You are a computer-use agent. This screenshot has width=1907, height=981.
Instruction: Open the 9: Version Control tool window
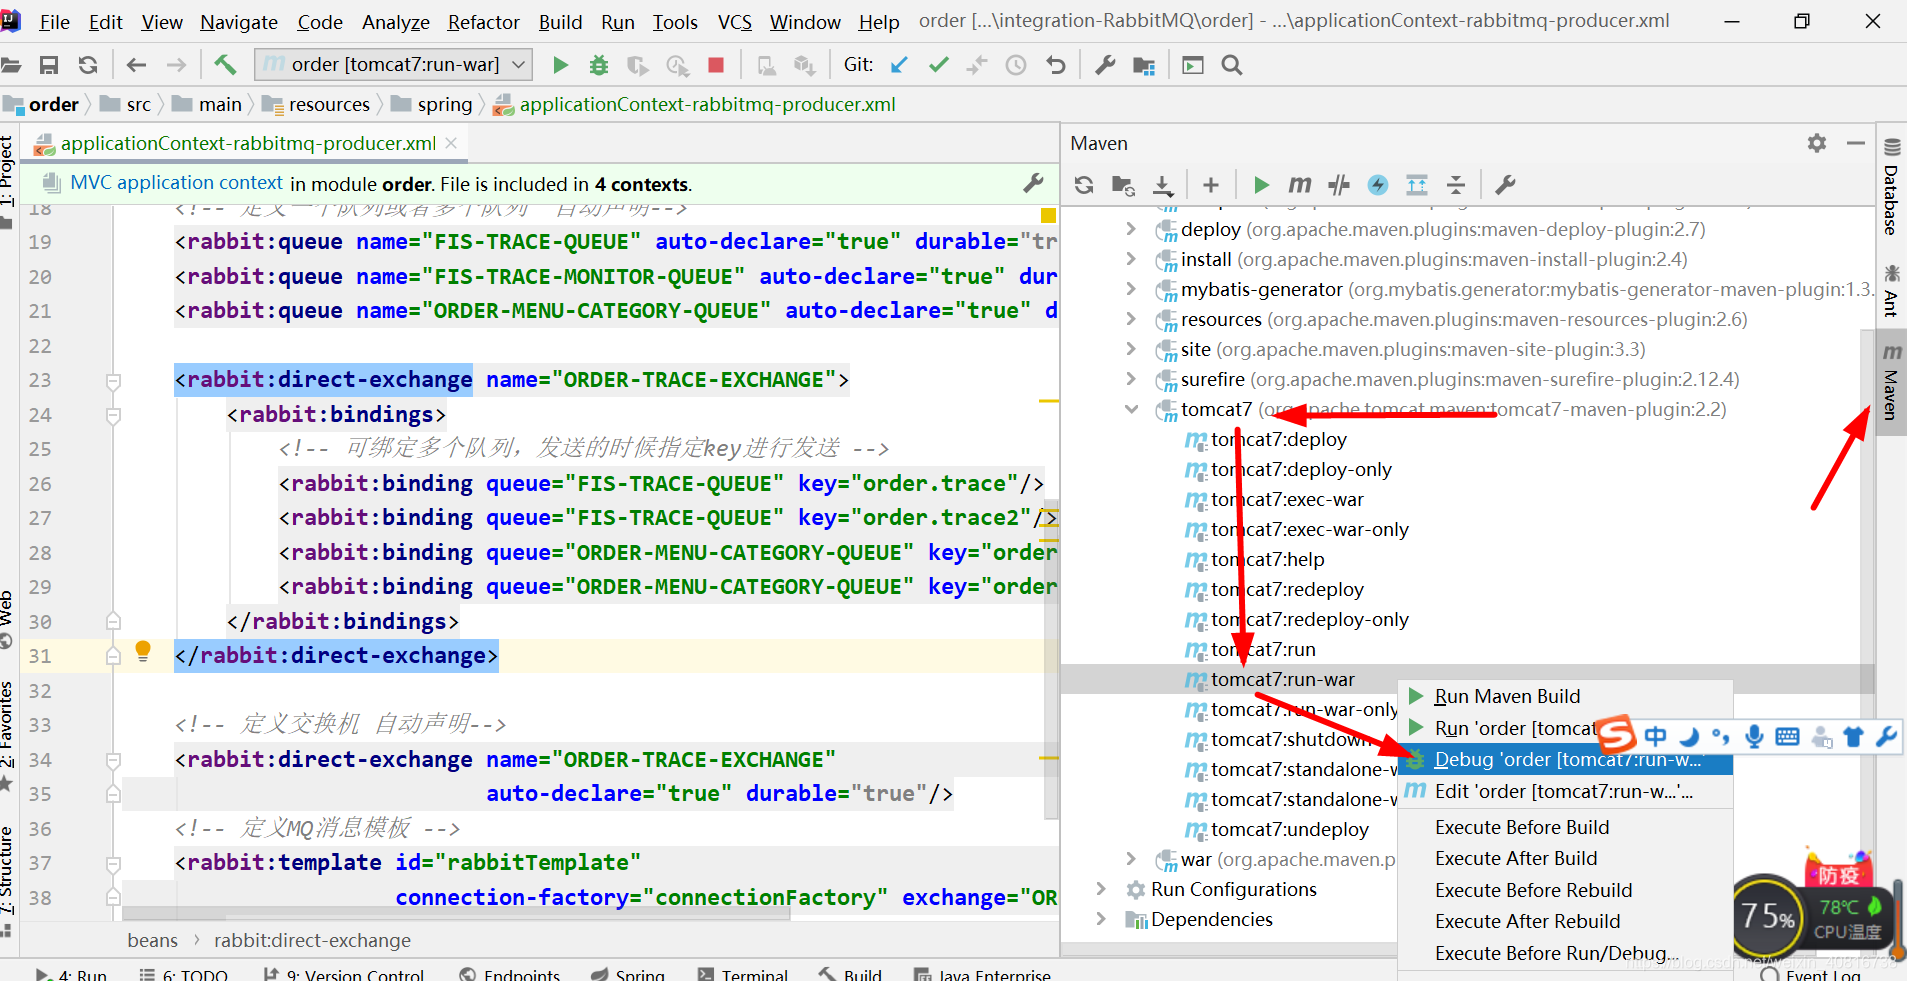pos(343,974)
